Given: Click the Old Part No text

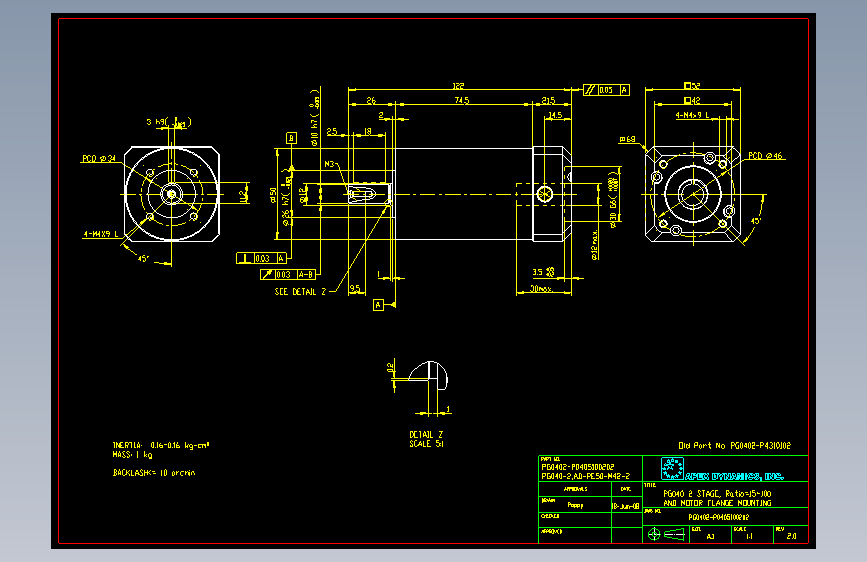Looking at the screenshot, I should [734, 445].
